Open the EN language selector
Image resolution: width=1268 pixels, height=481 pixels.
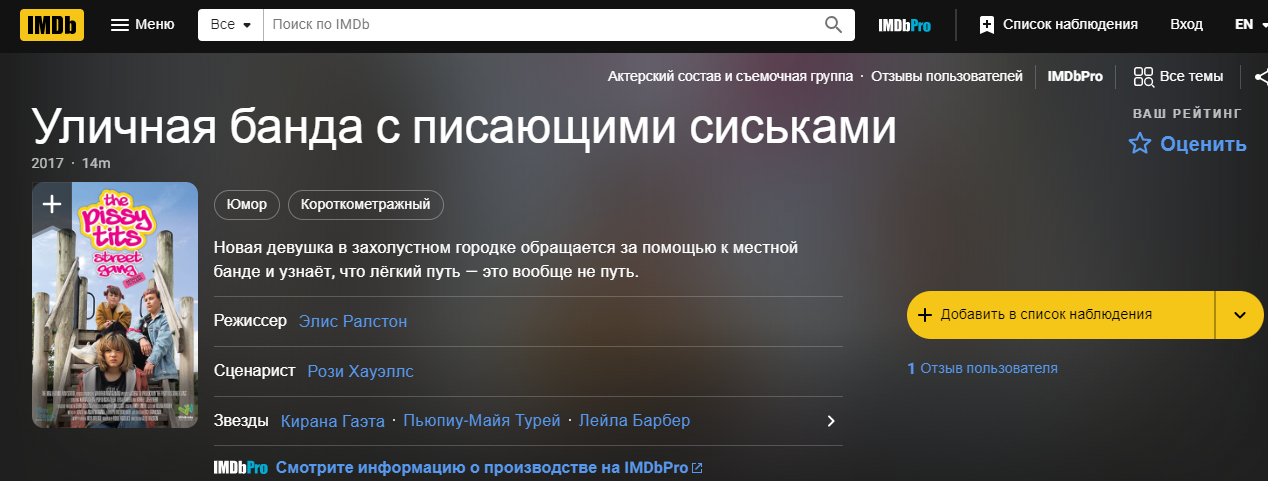coord(1251,24)
